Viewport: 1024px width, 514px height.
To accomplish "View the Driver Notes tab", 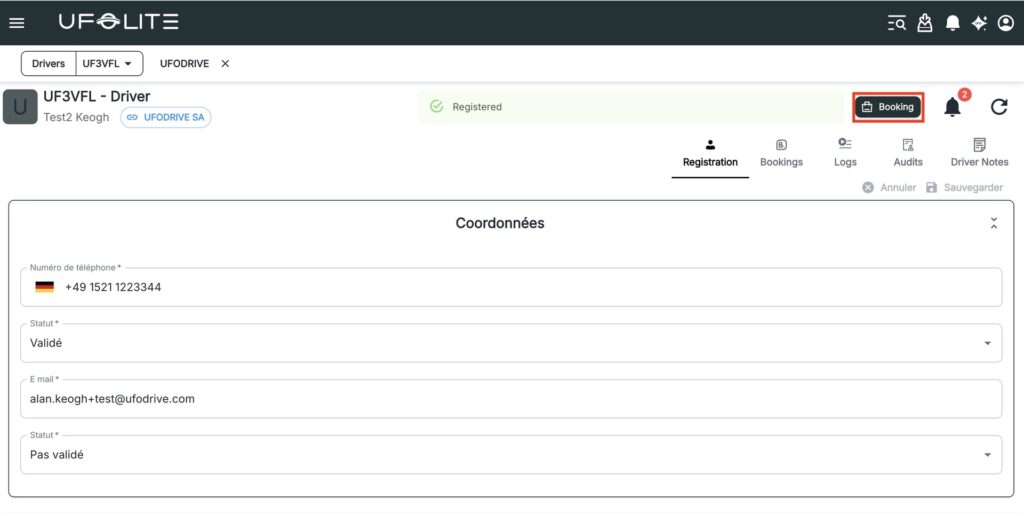I will (x=979, y=153).
